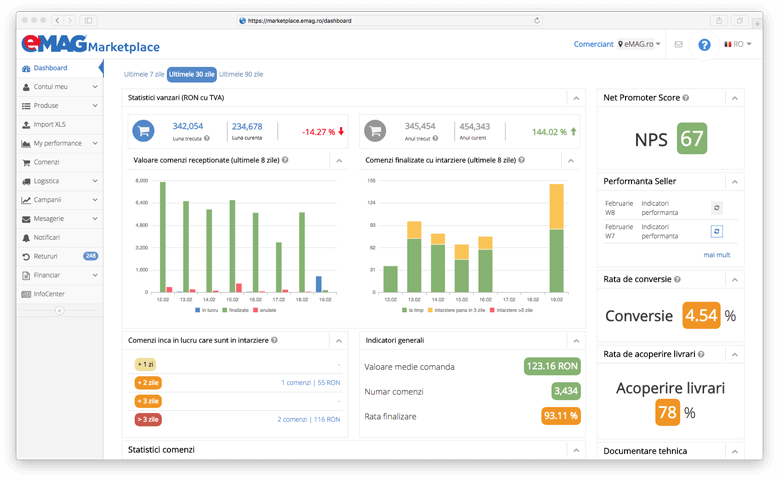Open Rata de conversie help icon

click(x=678, y=280)
